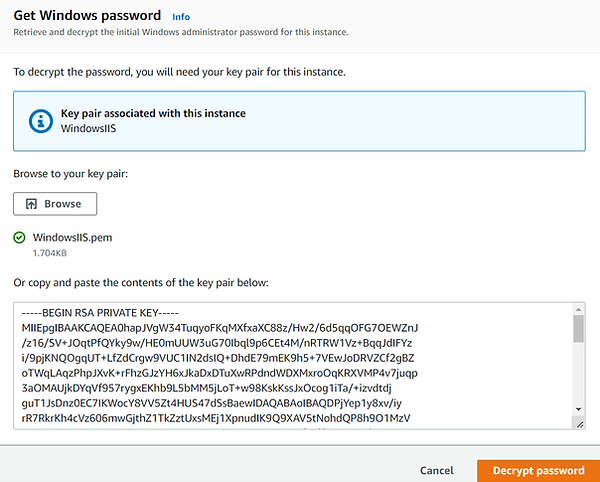Cancel the Get Windows password dialog
600x482 pixels.
[x=437, y=471]
